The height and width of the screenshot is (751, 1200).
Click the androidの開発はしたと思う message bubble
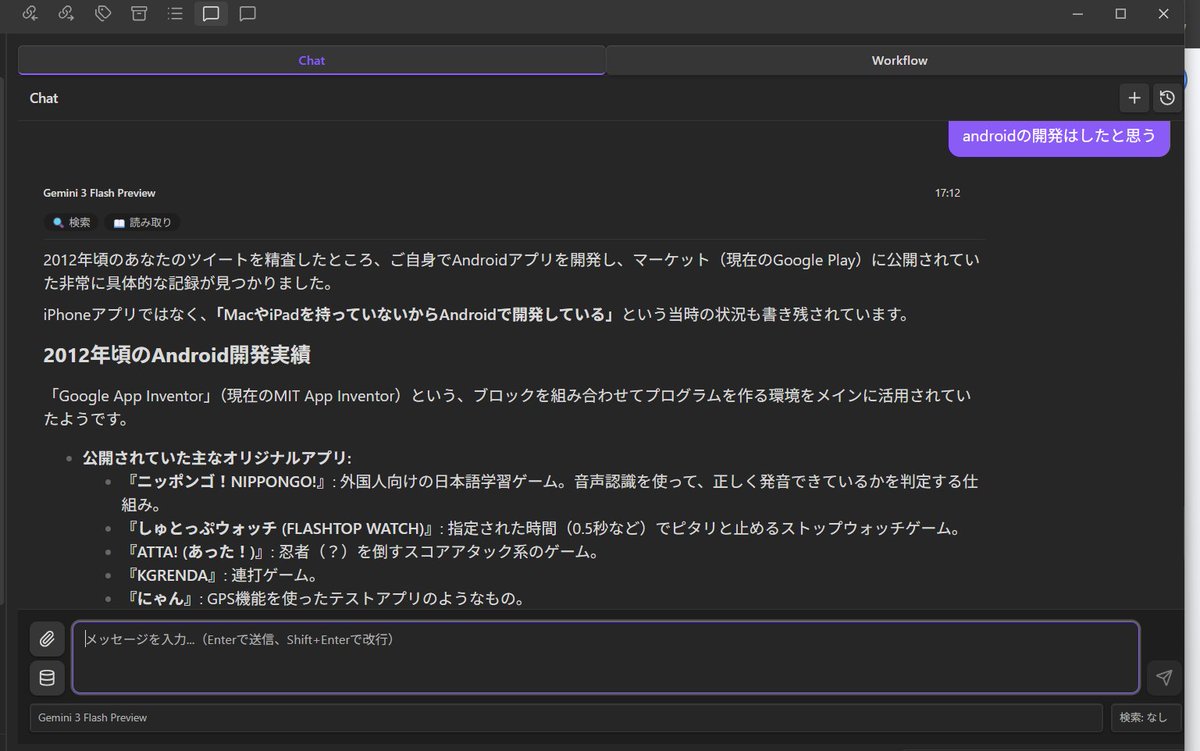(x=1059, y=137)
